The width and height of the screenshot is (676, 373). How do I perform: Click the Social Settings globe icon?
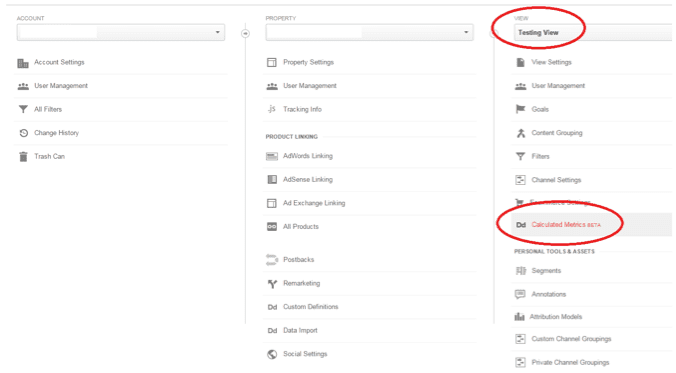coord(272,354)
